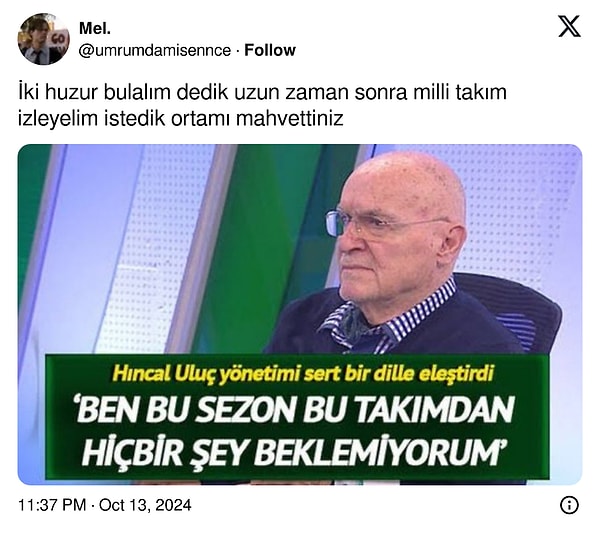600x535 pixels.
Task: Follow the account via the Follow link
Action: pos(270,50)
